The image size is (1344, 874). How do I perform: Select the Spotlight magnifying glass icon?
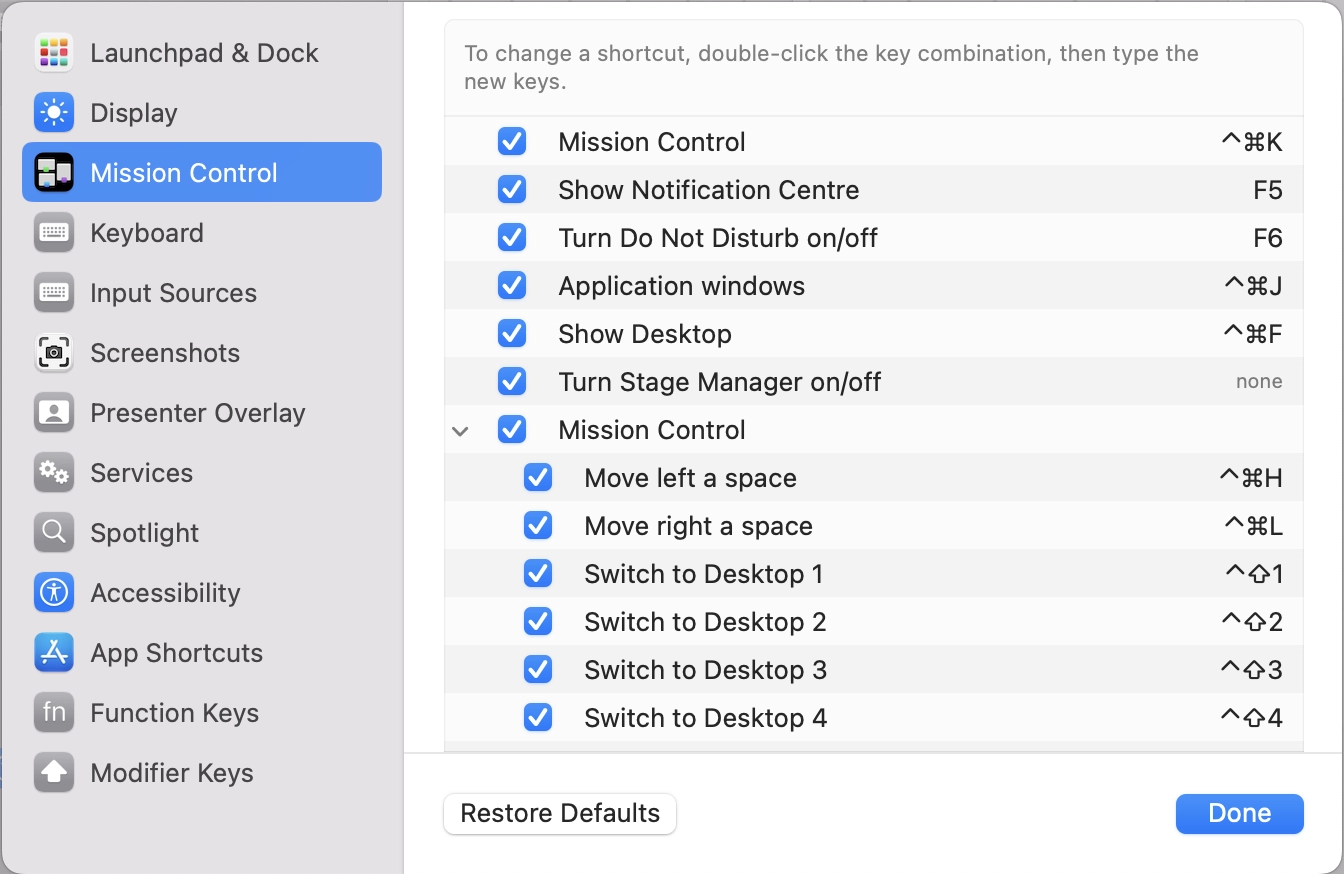[53, 532]
